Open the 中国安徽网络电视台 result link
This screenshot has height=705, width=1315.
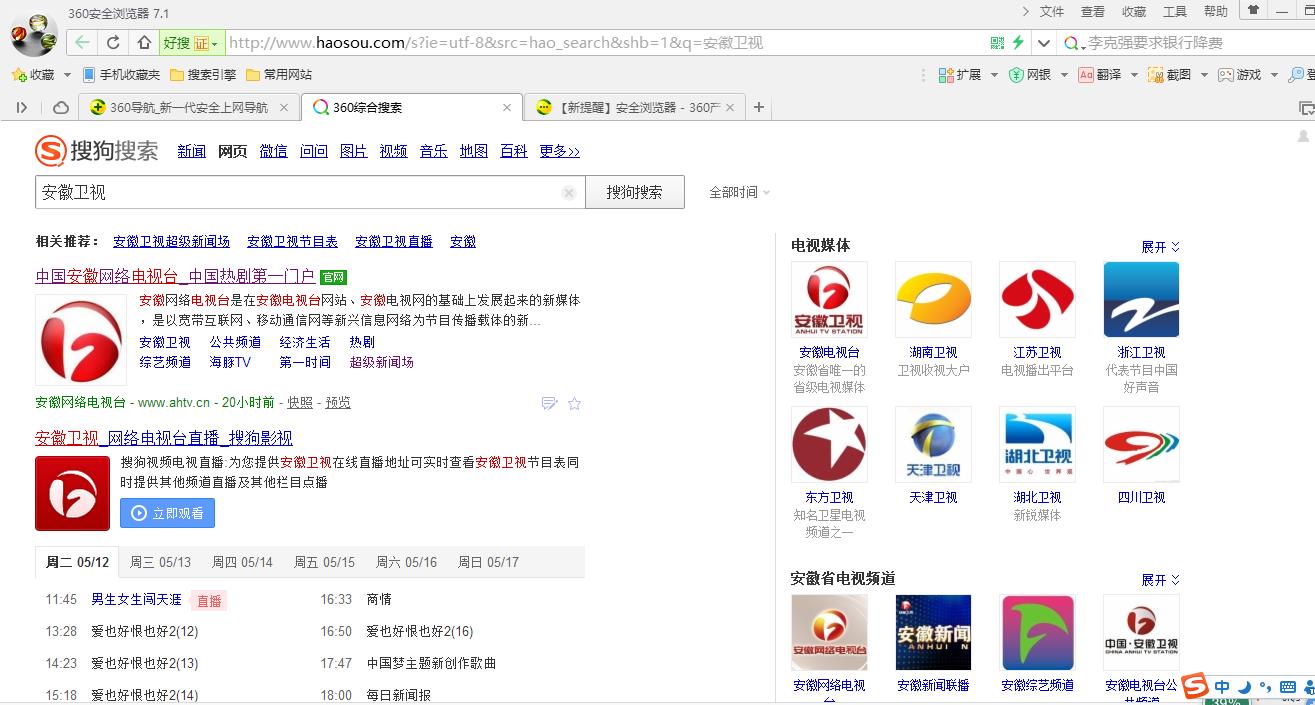pos(175,276)
